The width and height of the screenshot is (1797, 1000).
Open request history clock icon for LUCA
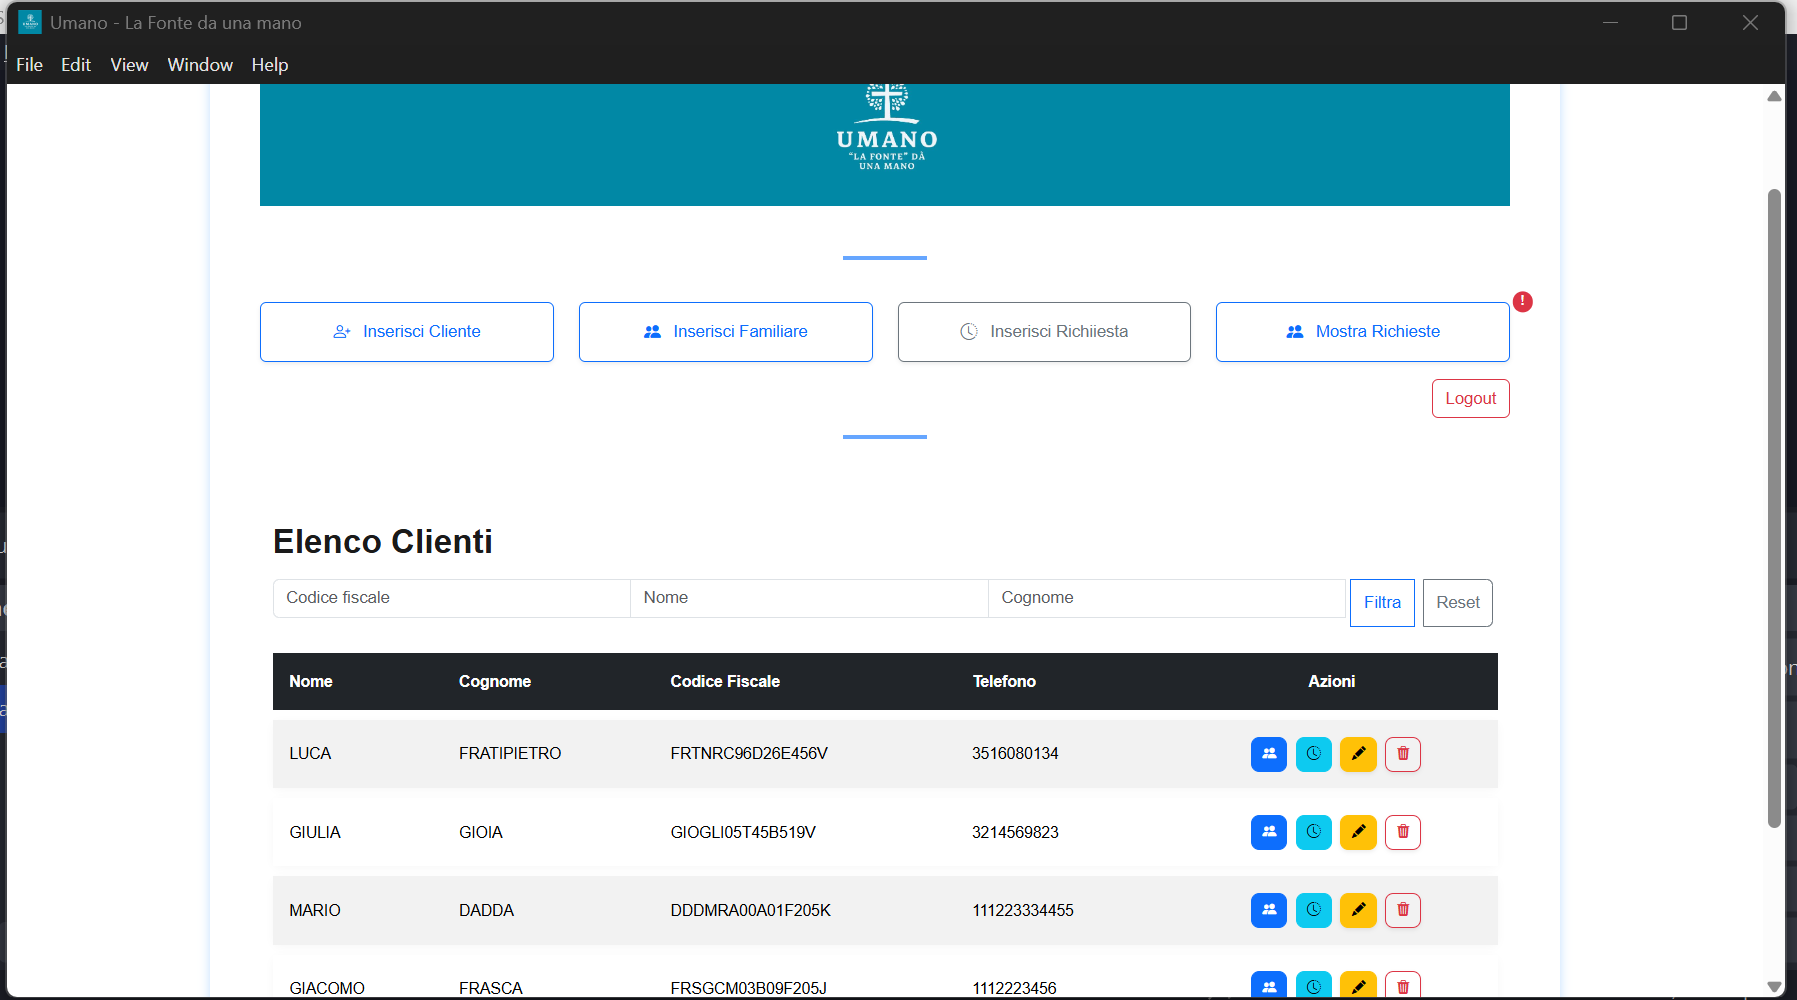tap(1313, 754)
